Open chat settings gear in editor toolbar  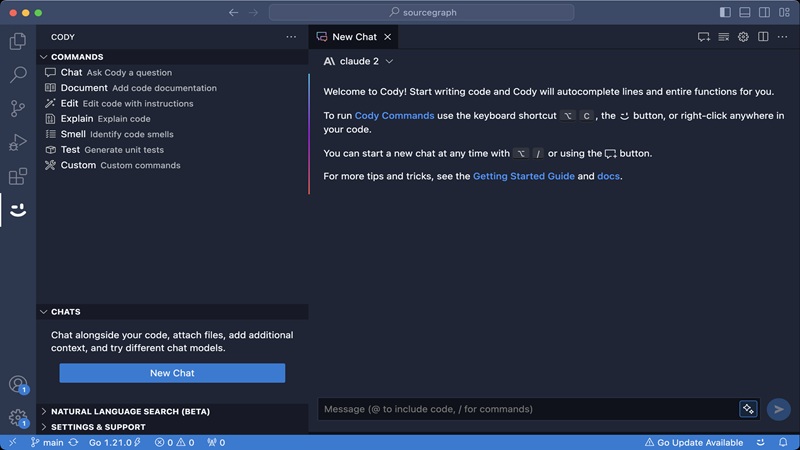click(743, 37)
